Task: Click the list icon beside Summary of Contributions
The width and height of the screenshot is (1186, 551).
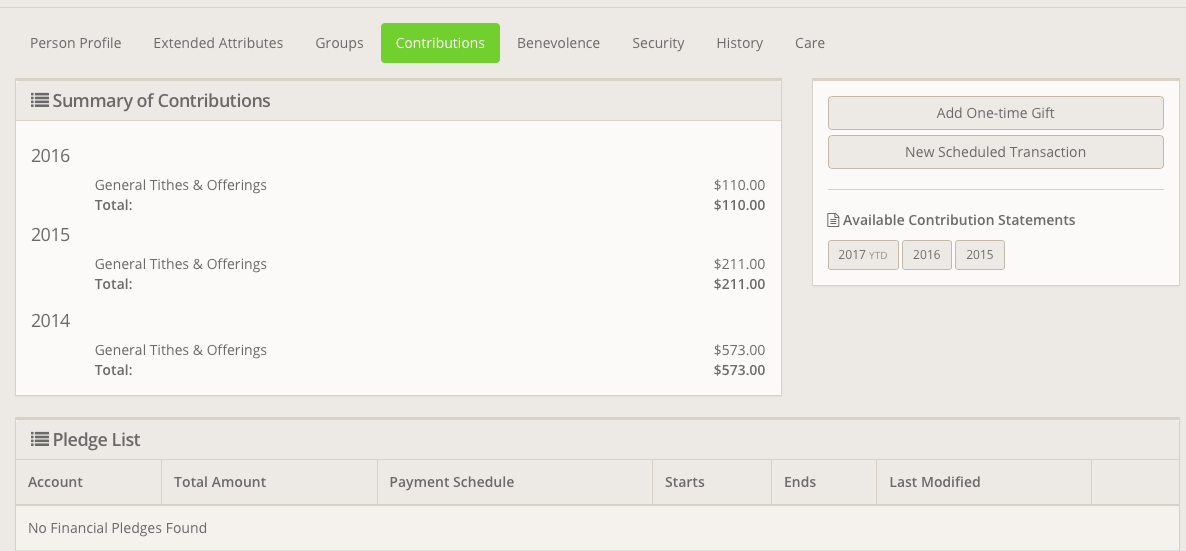Action: (40, 101)
